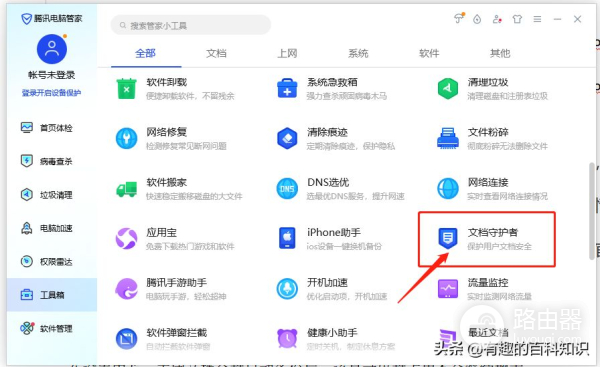The width and height of the screenshot is (600, 367).
Task: Click the 流量监控 title text
Action: click(x=488, y=282)
